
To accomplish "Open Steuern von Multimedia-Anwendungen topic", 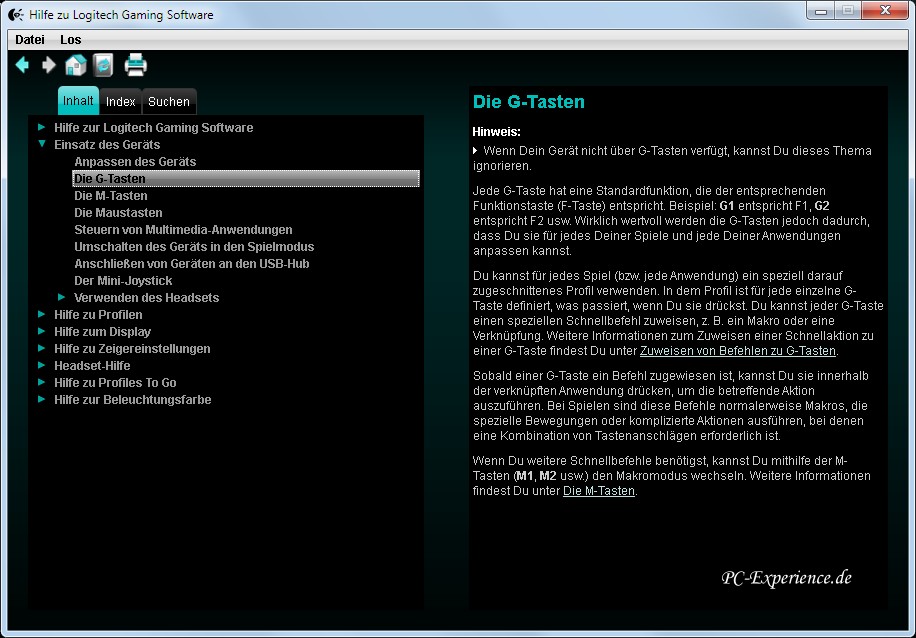I will click(183, 230).
